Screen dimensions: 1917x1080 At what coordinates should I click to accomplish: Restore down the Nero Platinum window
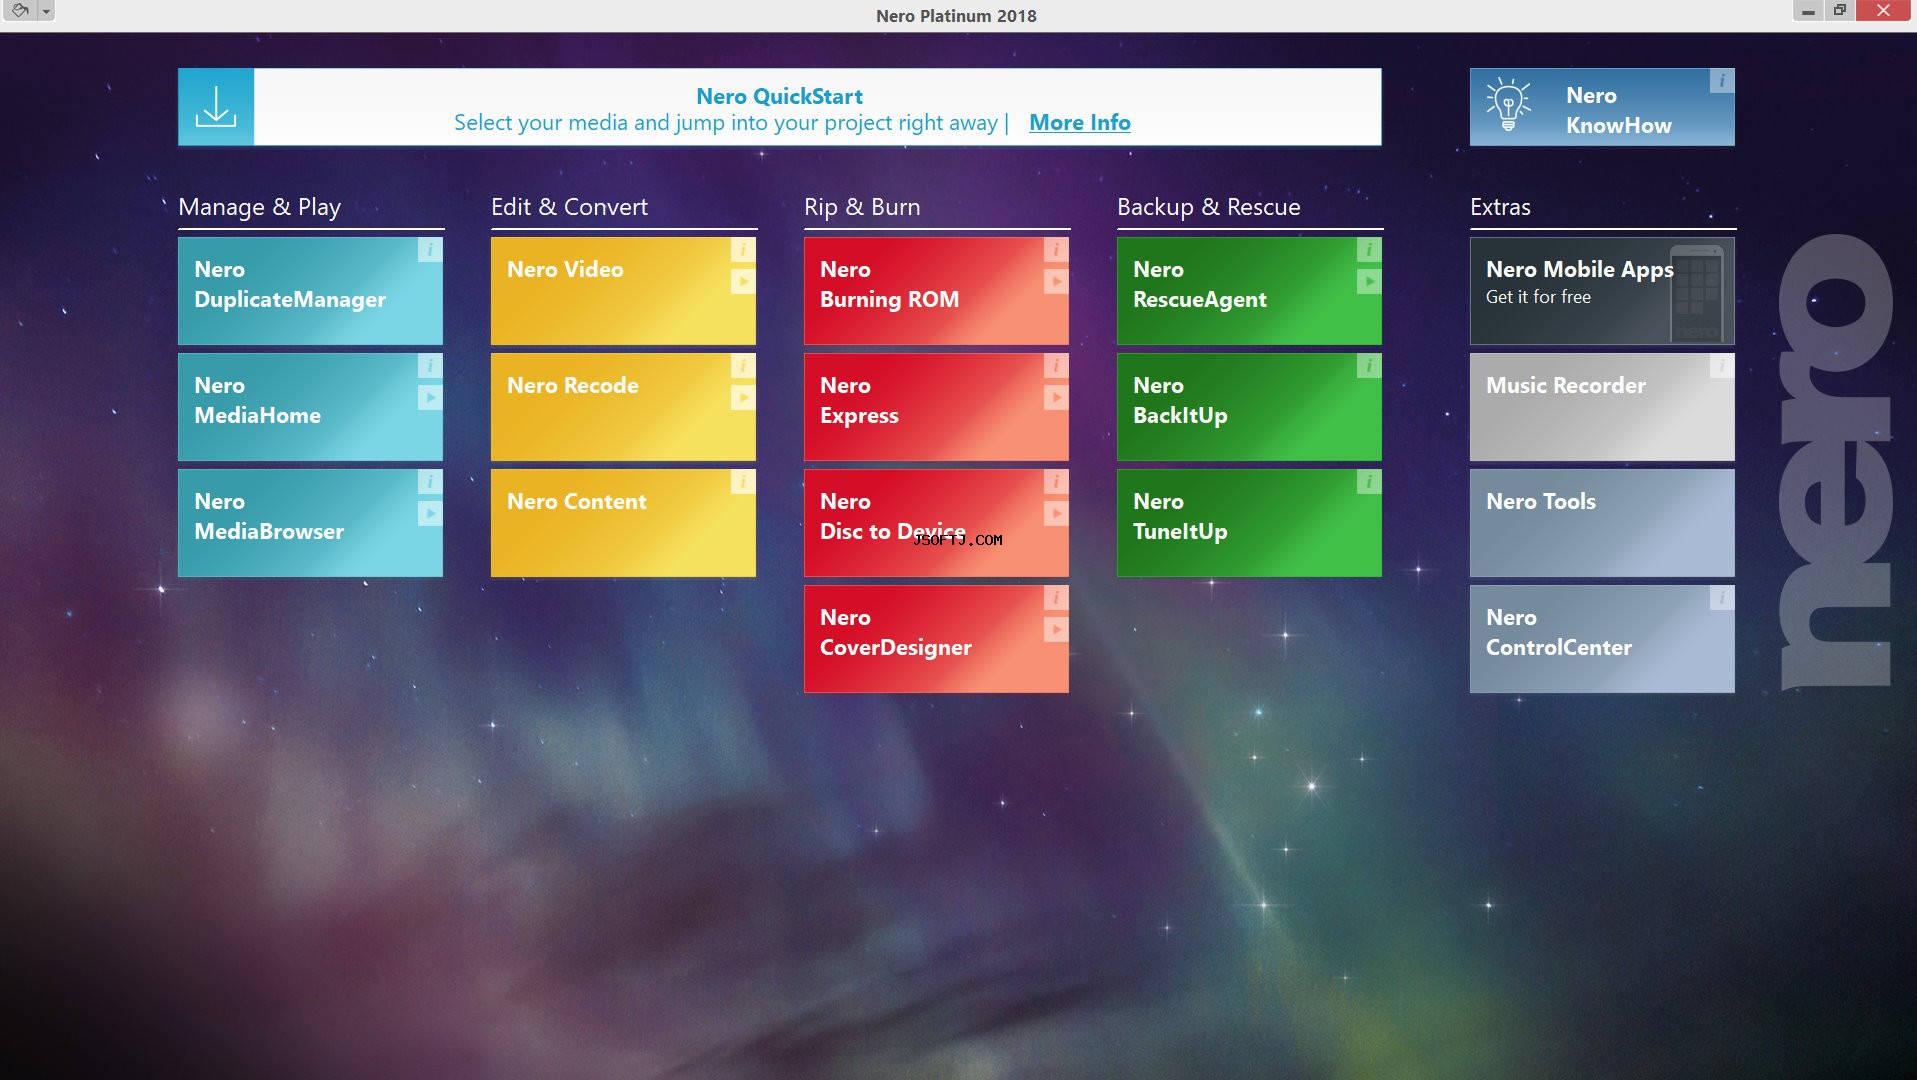click(x=1839, y=11)
